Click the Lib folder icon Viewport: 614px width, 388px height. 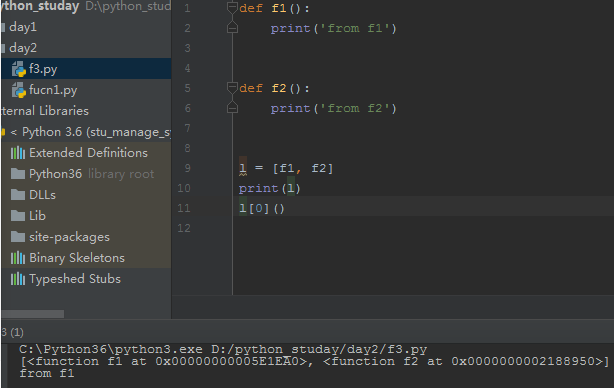pos(18,216)
